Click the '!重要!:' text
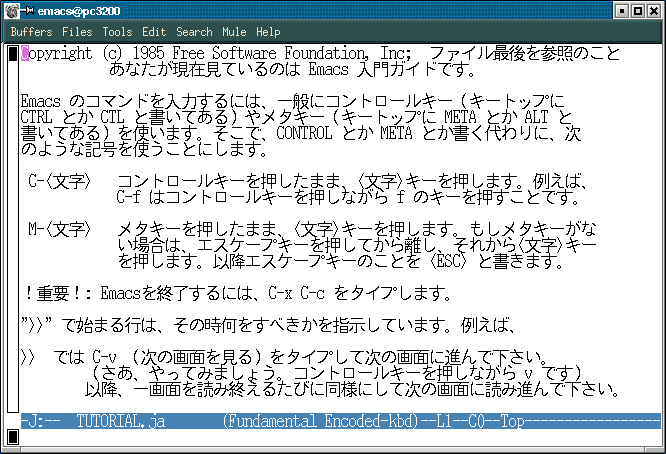Image resolution: width=666 pixels, height=454 pixels. coord(59,293)
